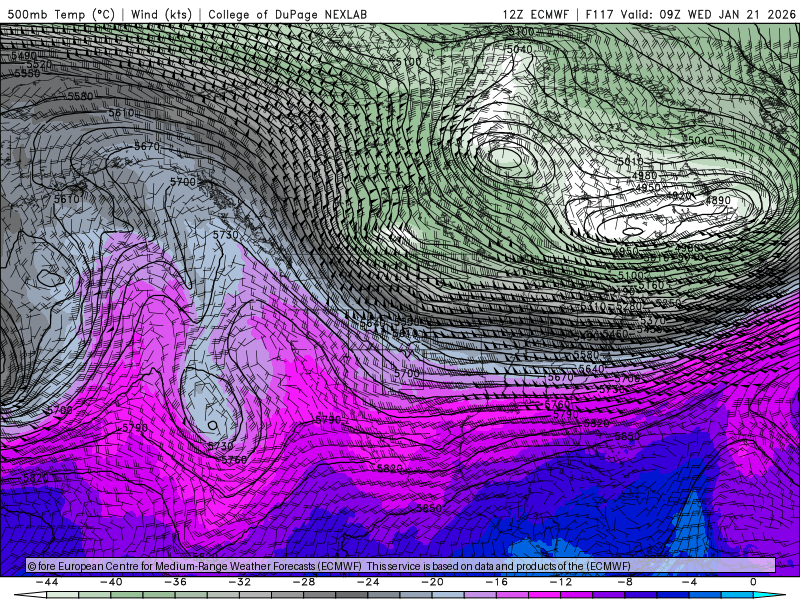Click the 5640 height contour label
The height and width of the screenshot is (600, 800).
pyautogui.click(x=591, y=368)
